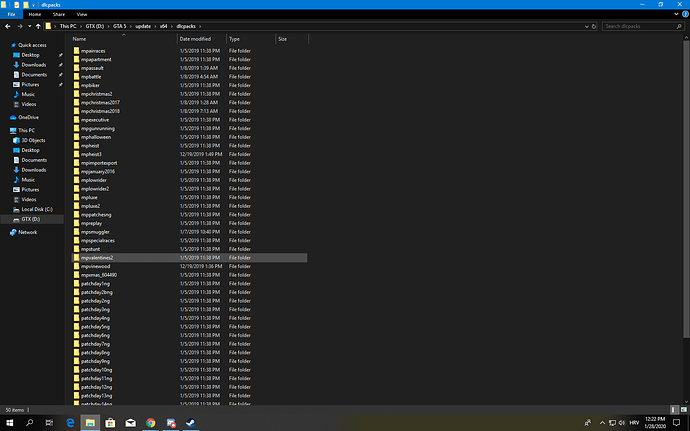Open Steam from the taskbar

click(191, 423)
